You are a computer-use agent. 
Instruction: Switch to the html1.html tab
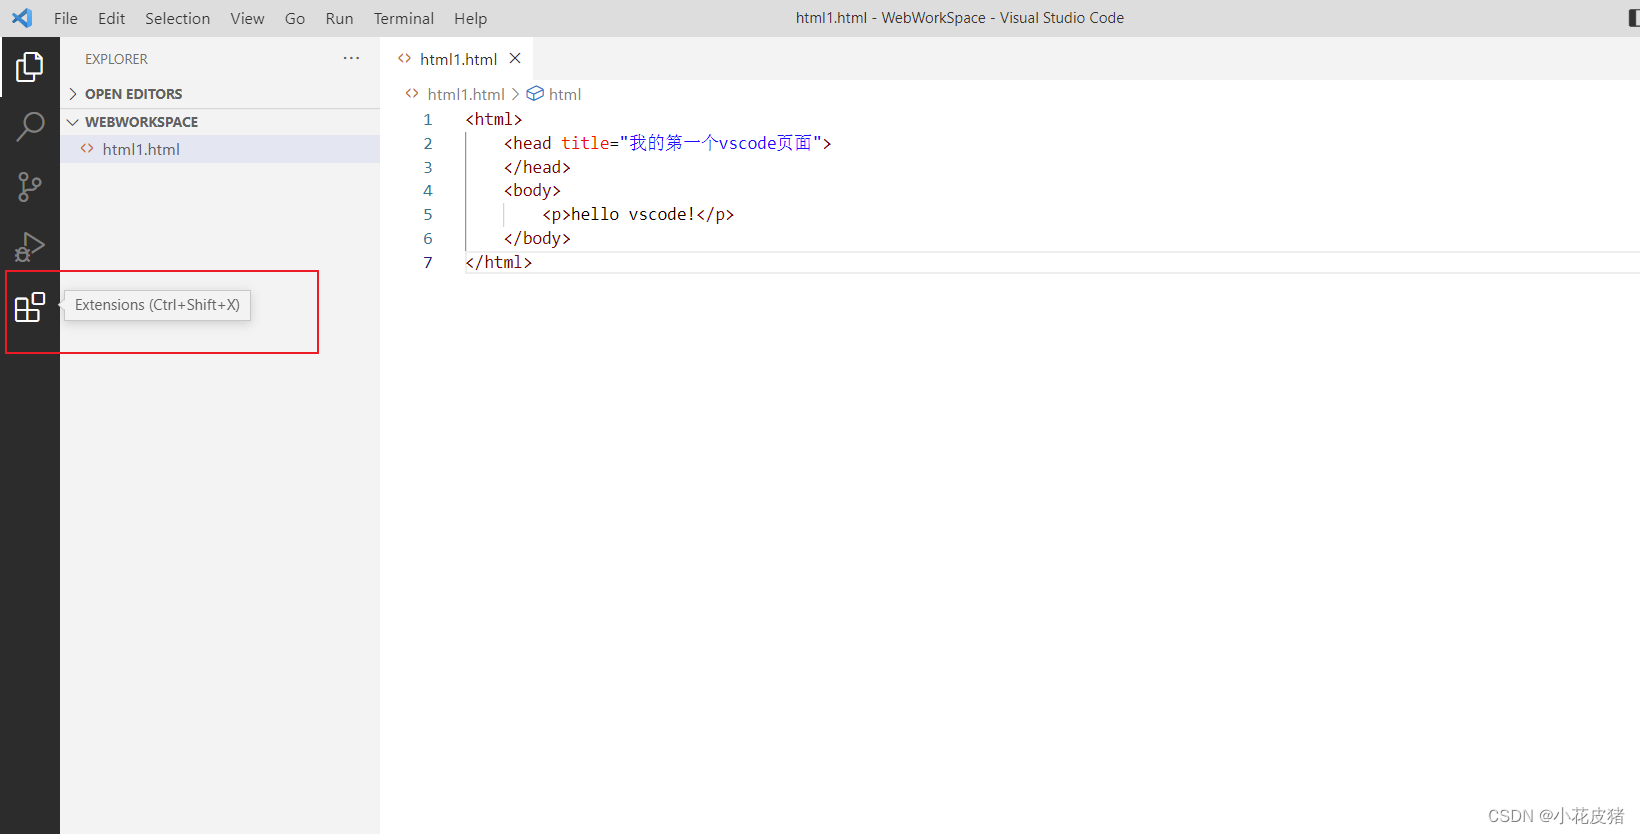[x=458, y=59]
